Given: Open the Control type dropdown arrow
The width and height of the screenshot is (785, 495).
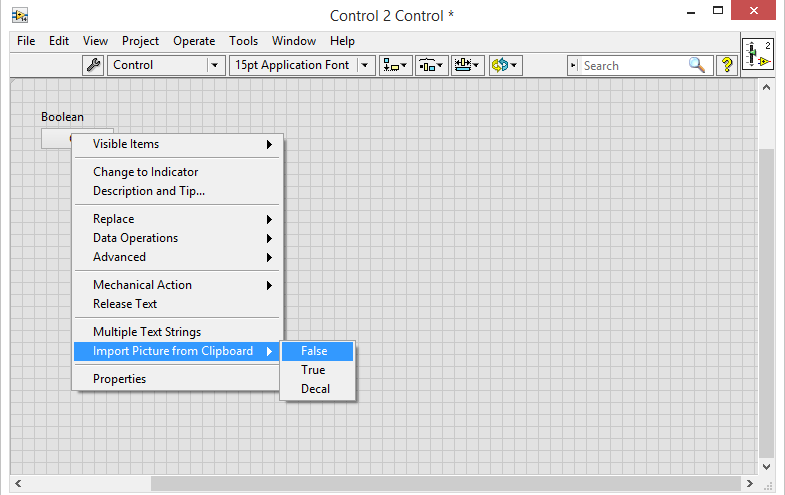Looking at the screenshot, I should tap(214, 65).
